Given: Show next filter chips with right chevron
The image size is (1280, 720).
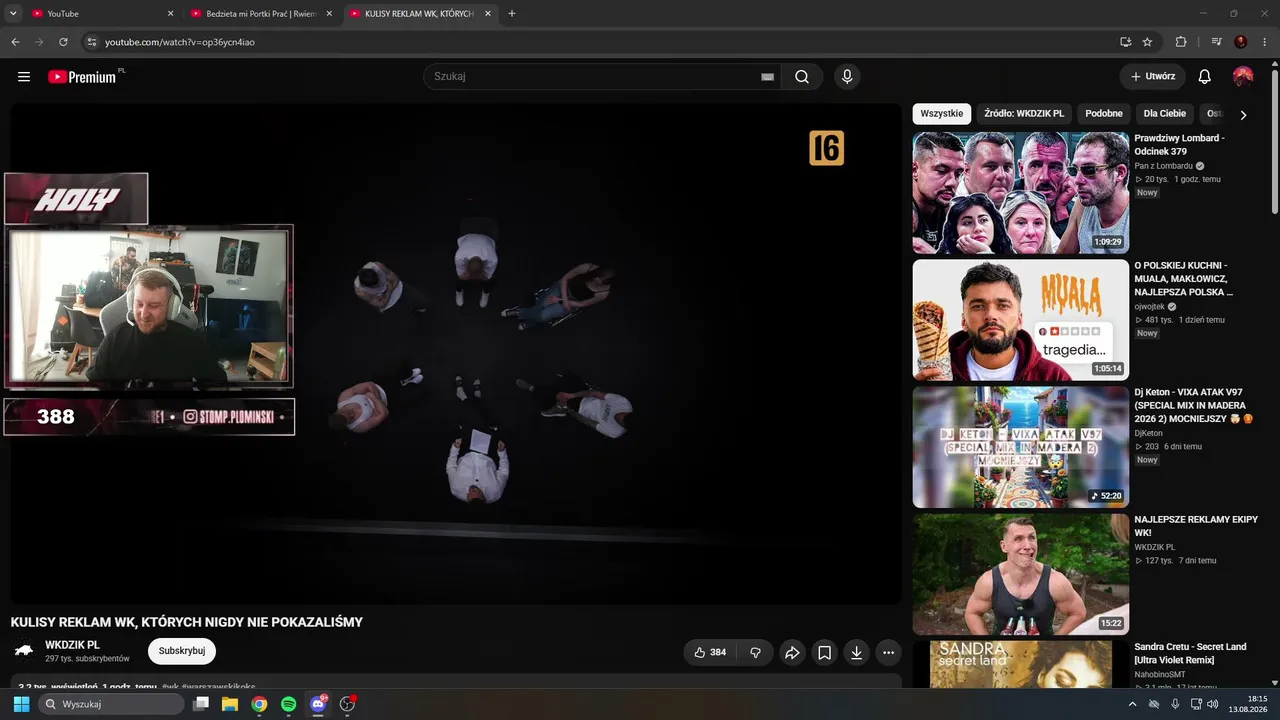Looking at the screenshot, I should point(1243,115).
